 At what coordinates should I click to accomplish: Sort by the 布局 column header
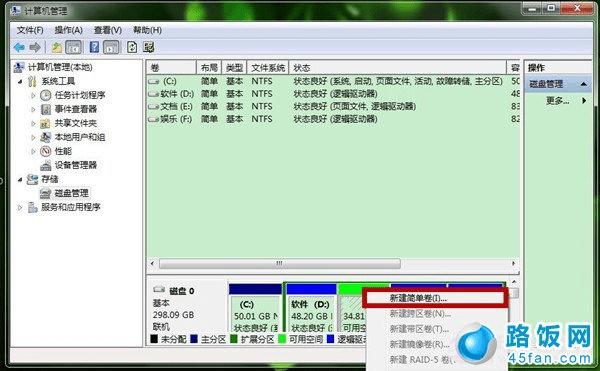(x=209, y=68)
